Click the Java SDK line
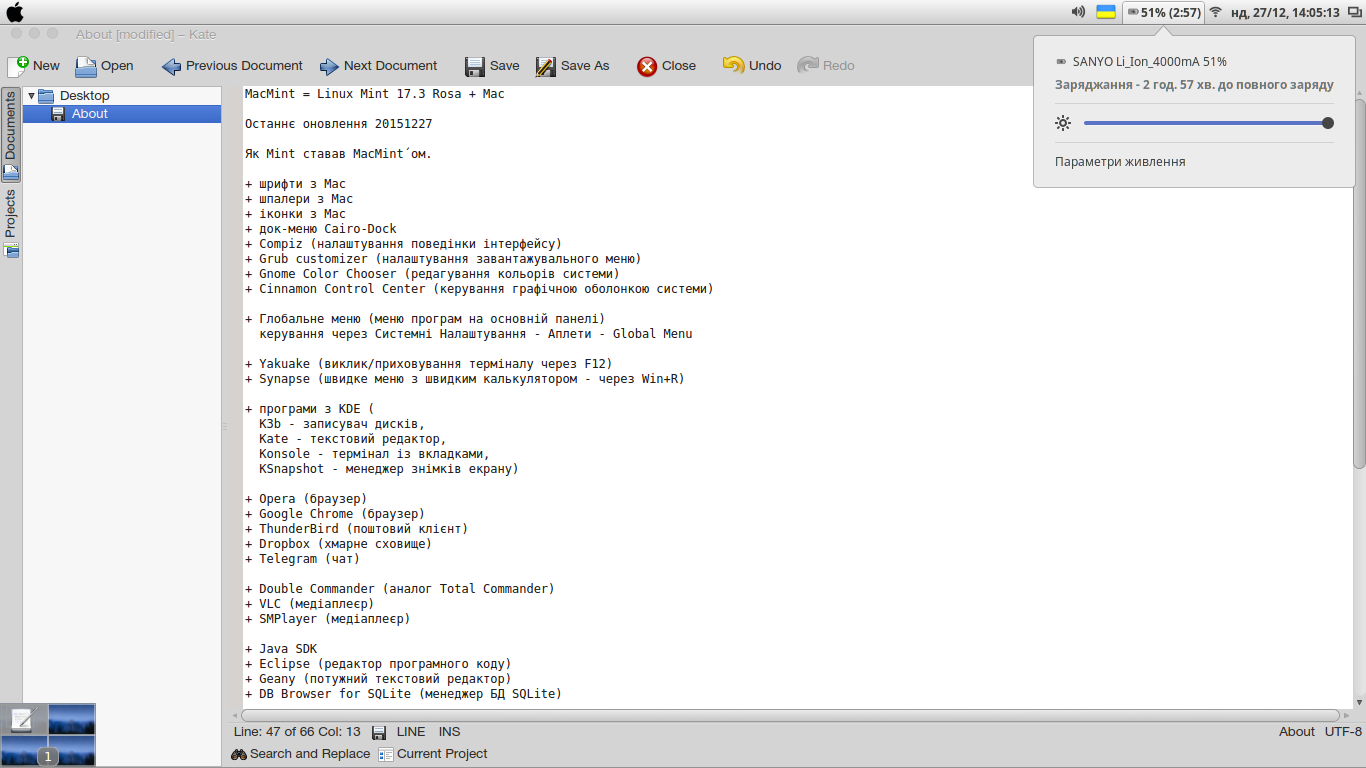The height and width of the screenshot is (768, 1366). click(x=281, y=649)
